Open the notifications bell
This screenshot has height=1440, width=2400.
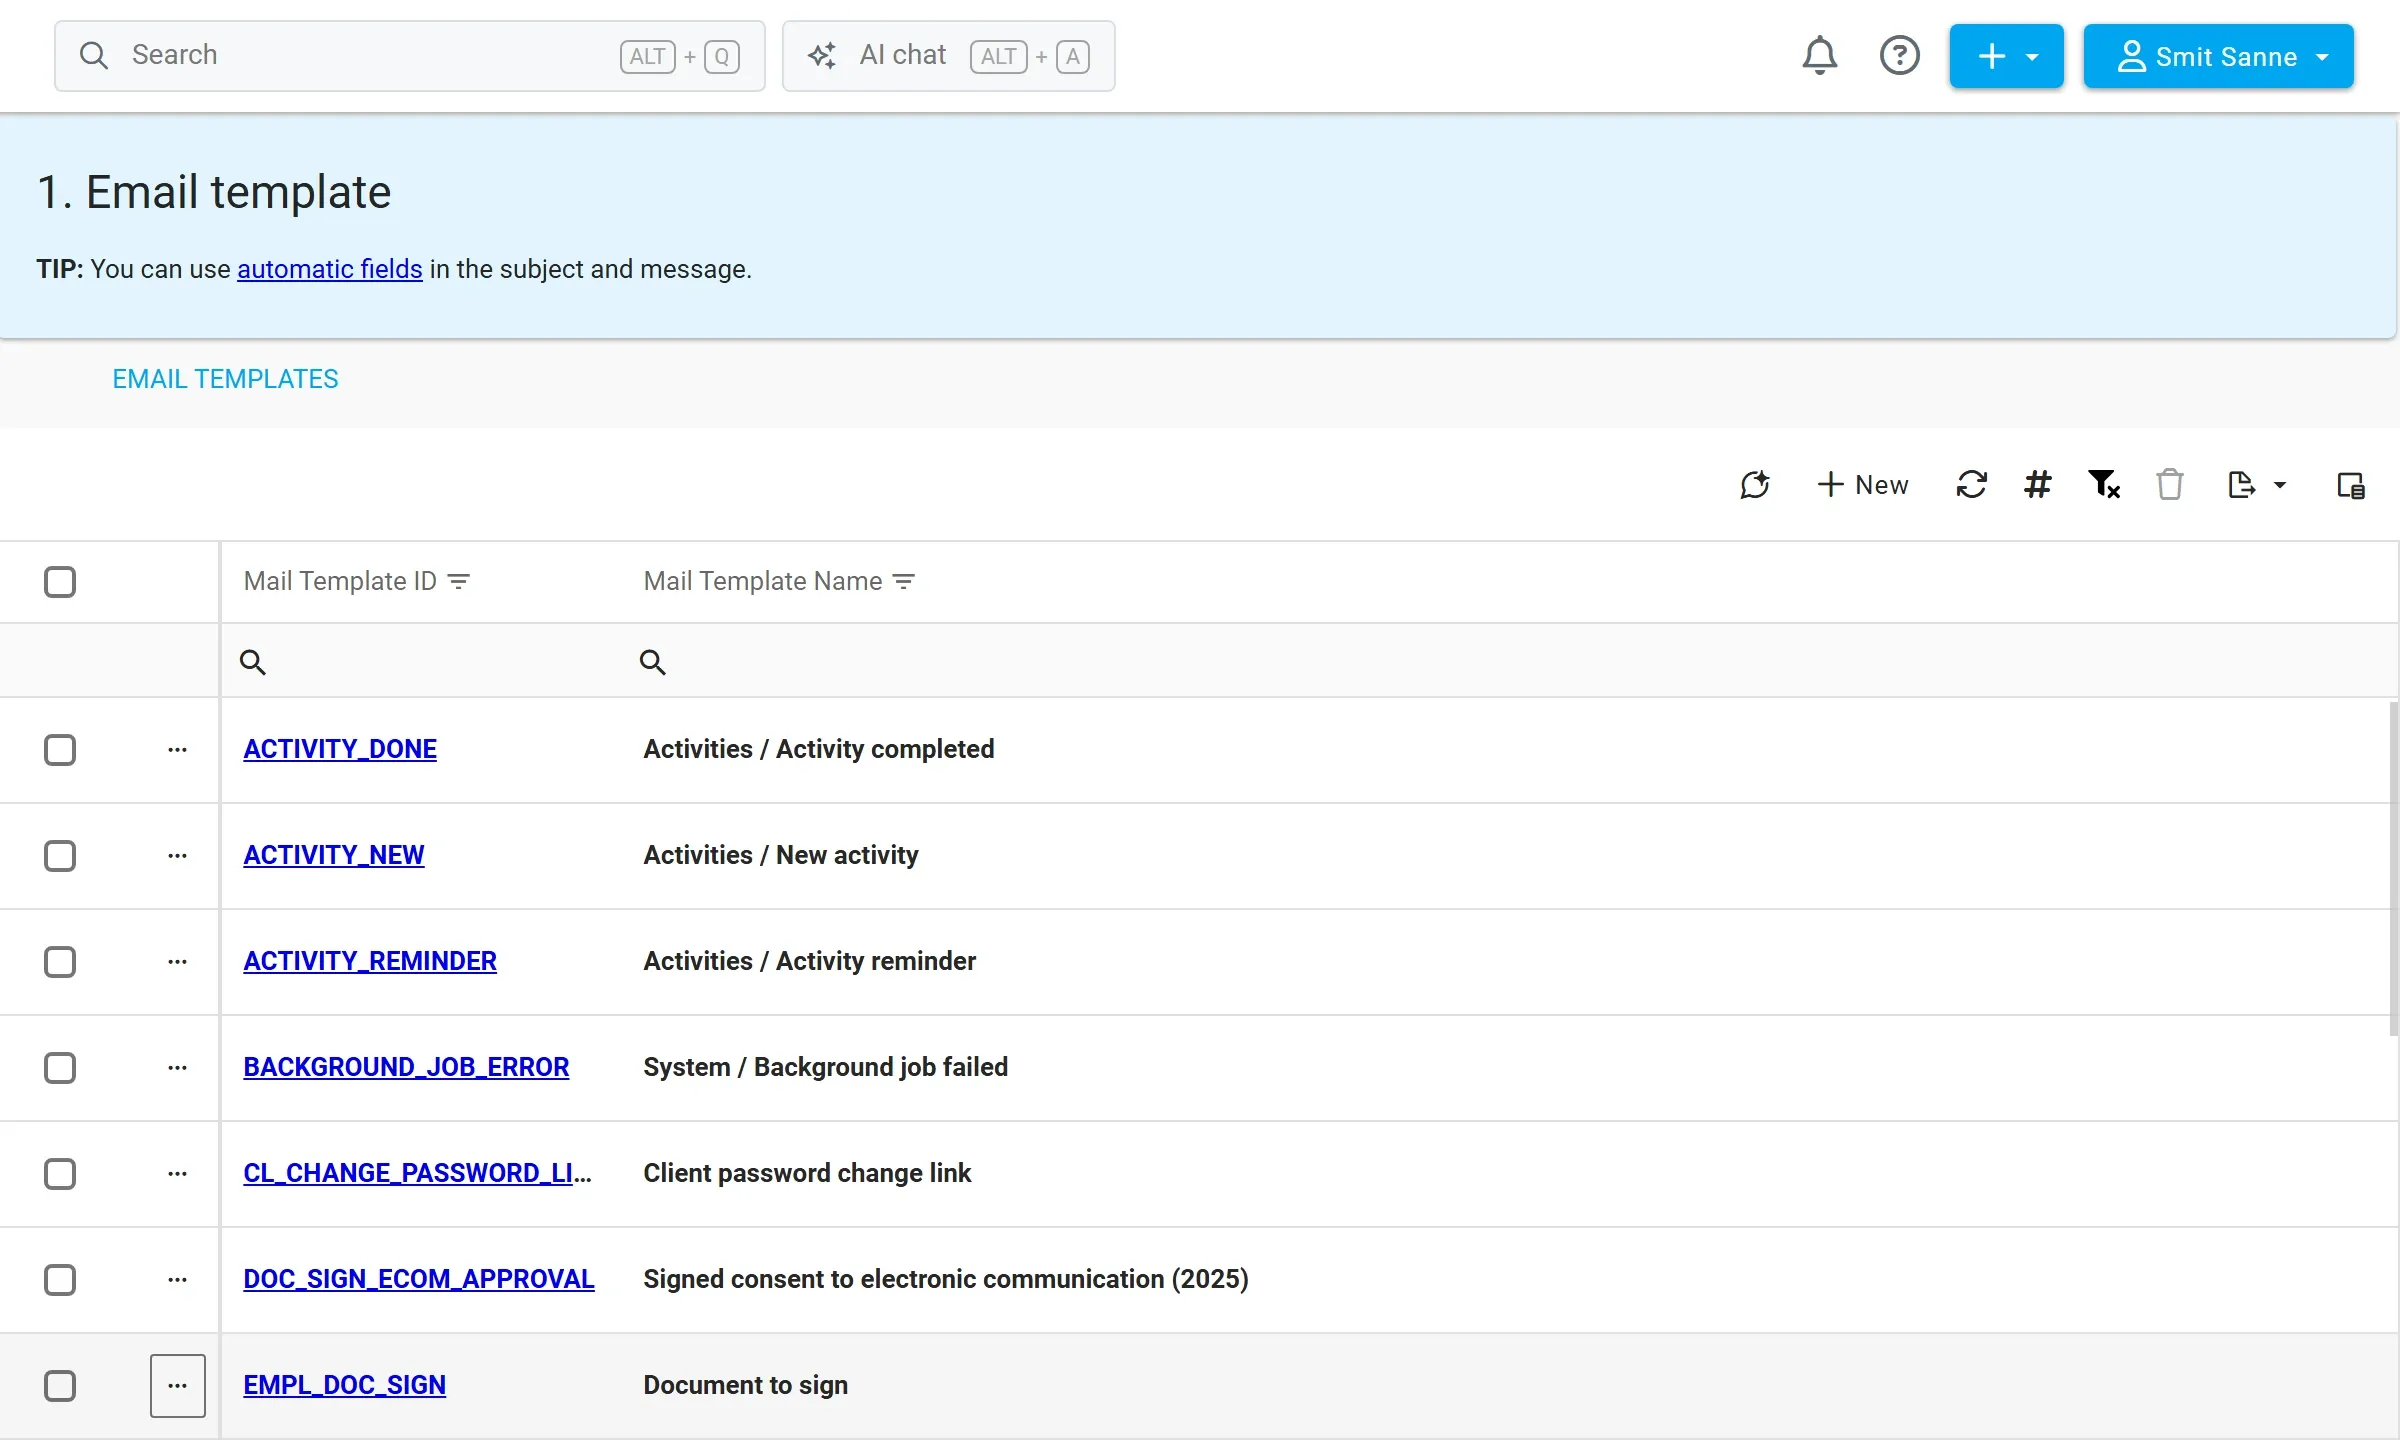(1820, 56)
